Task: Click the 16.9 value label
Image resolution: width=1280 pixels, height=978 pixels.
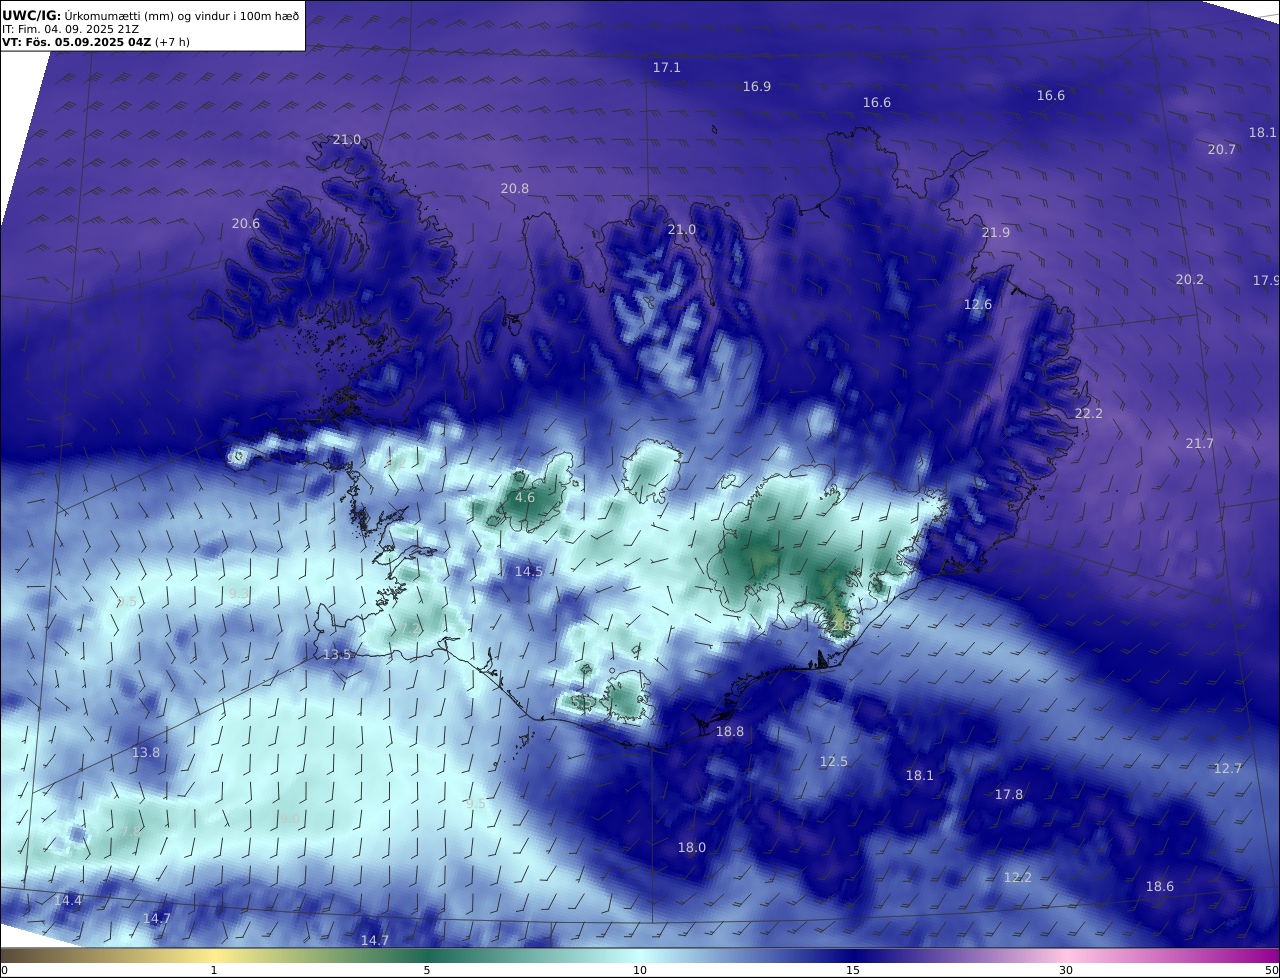Action: coord(757,87)
